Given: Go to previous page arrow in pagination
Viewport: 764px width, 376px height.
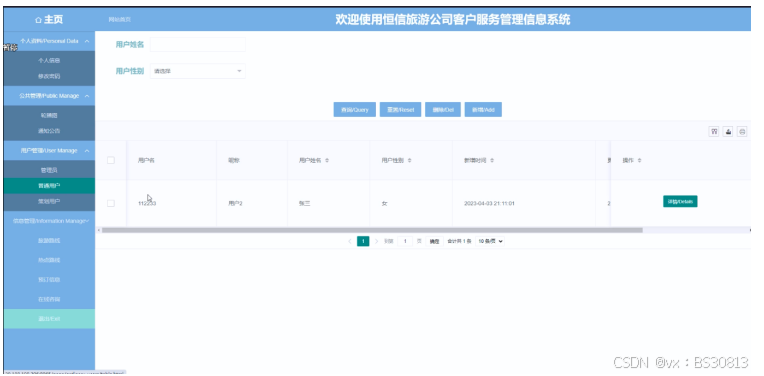Looking at the screenshot, I should (350, 241).
